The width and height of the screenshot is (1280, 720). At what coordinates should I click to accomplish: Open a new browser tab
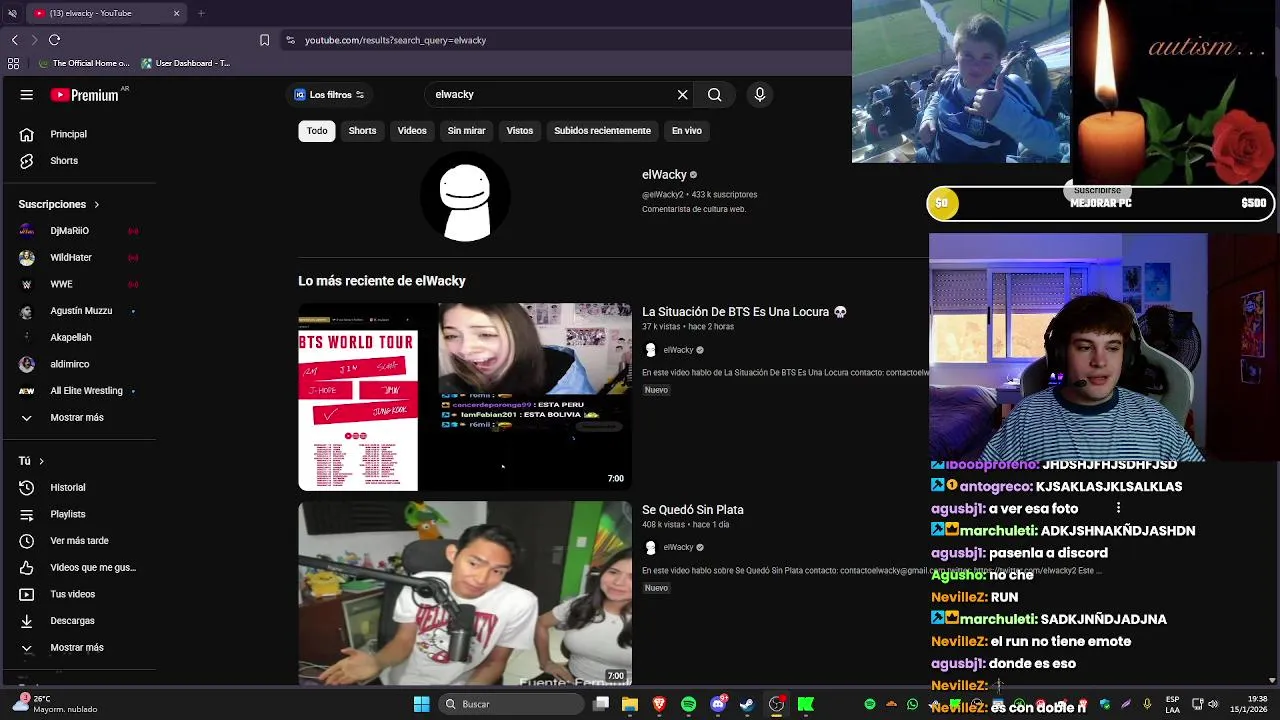(201, 13)
